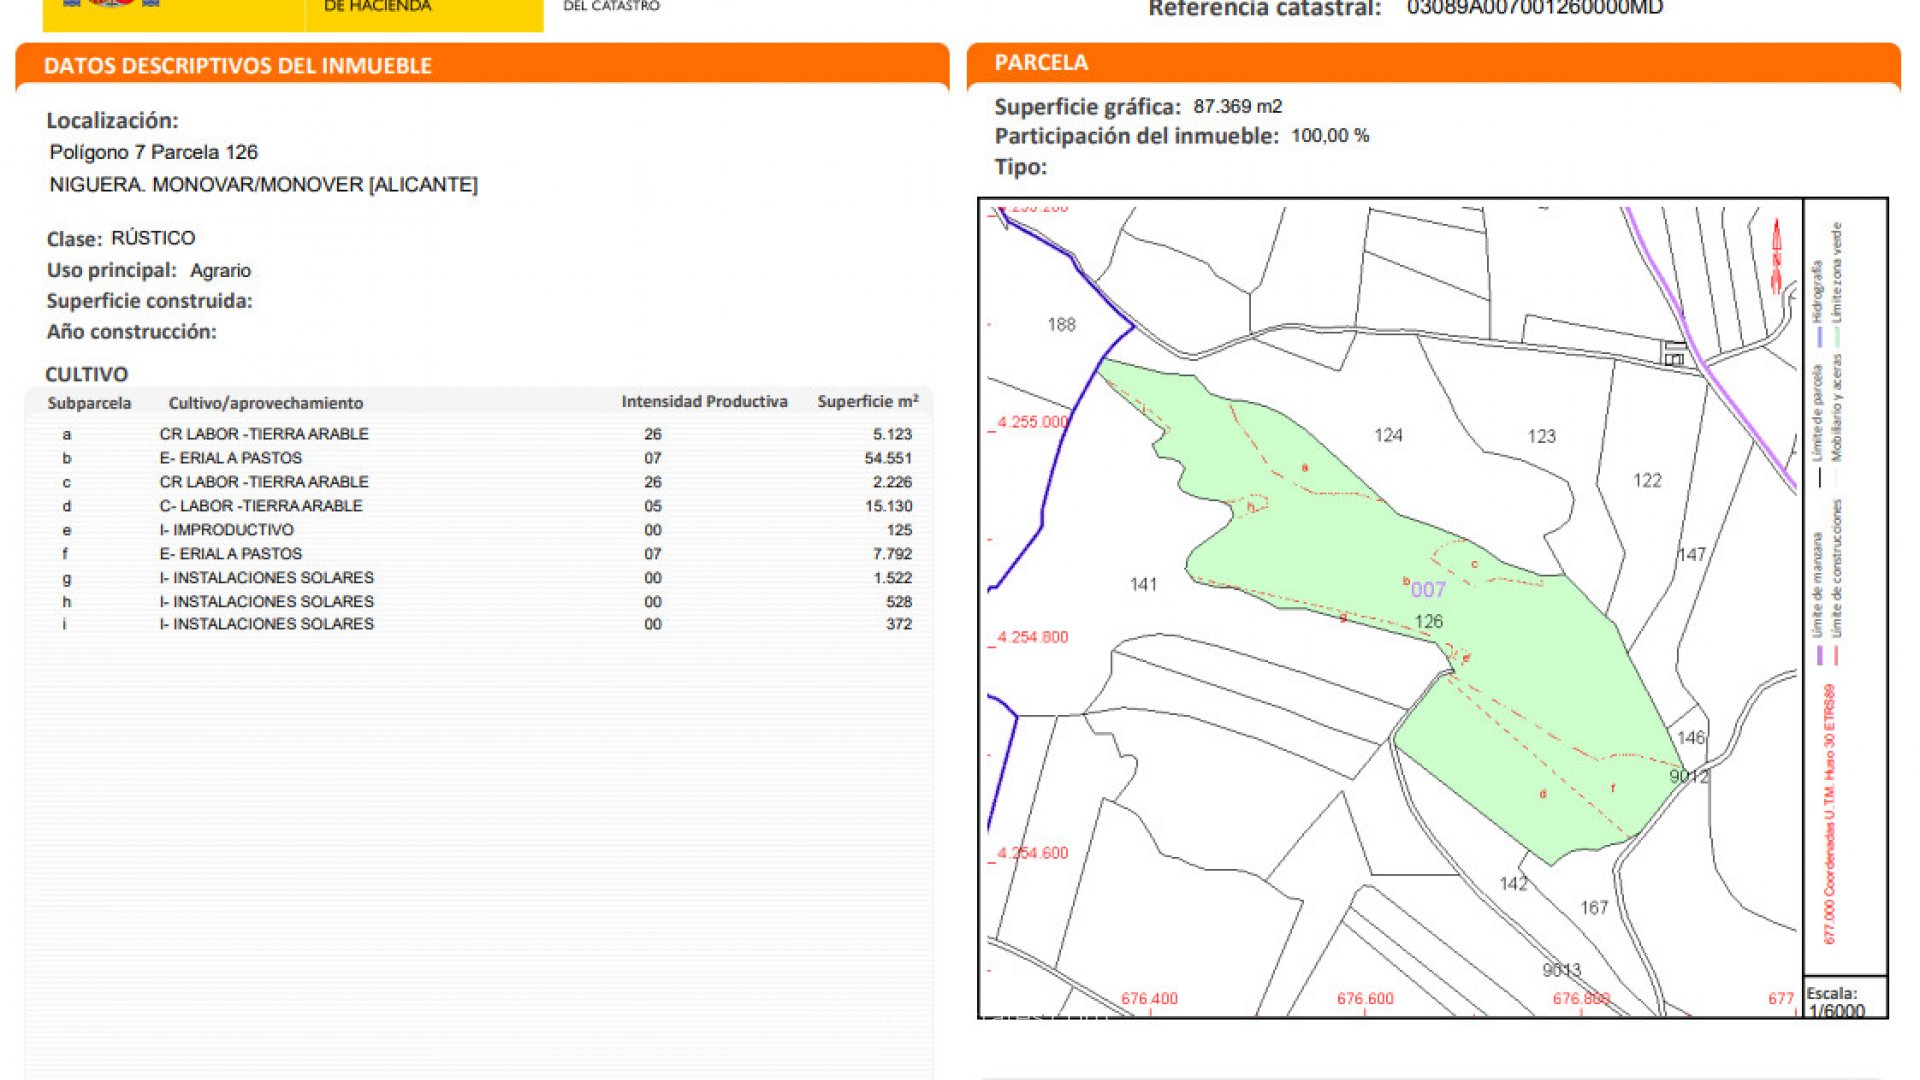The image size is (1920, 1080).
Task: Click the DATOS DESCRIPTIVOS DEL INMUEBLE header
Action: 238,66
